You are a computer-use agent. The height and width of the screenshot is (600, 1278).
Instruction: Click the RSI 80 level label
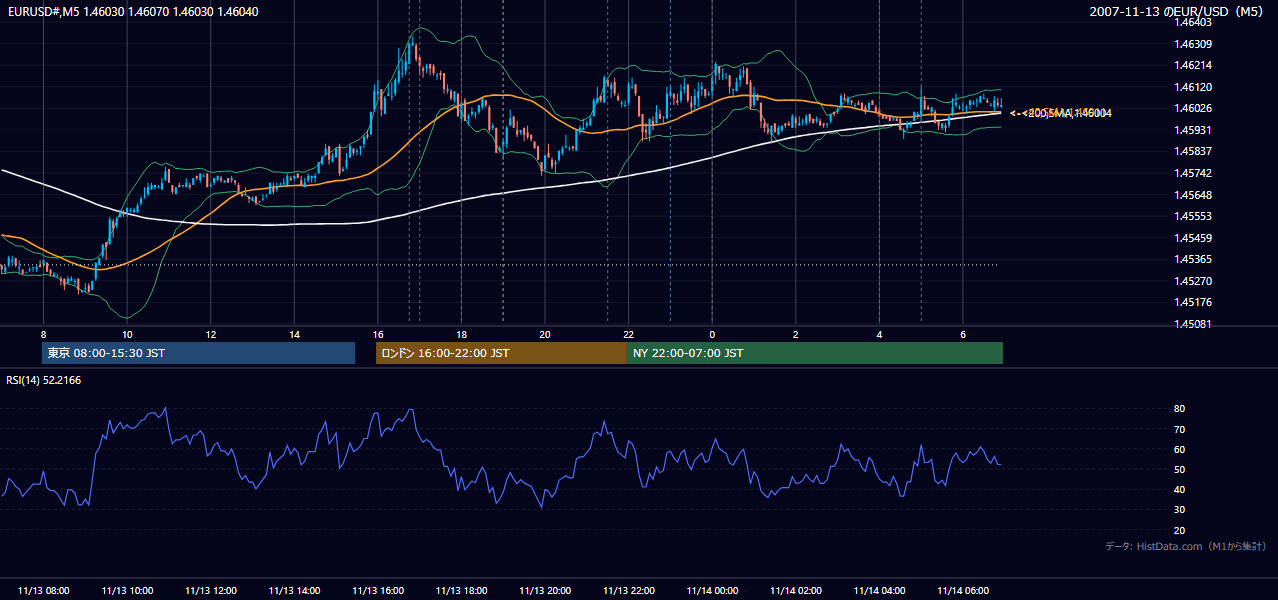[1179, 409]
